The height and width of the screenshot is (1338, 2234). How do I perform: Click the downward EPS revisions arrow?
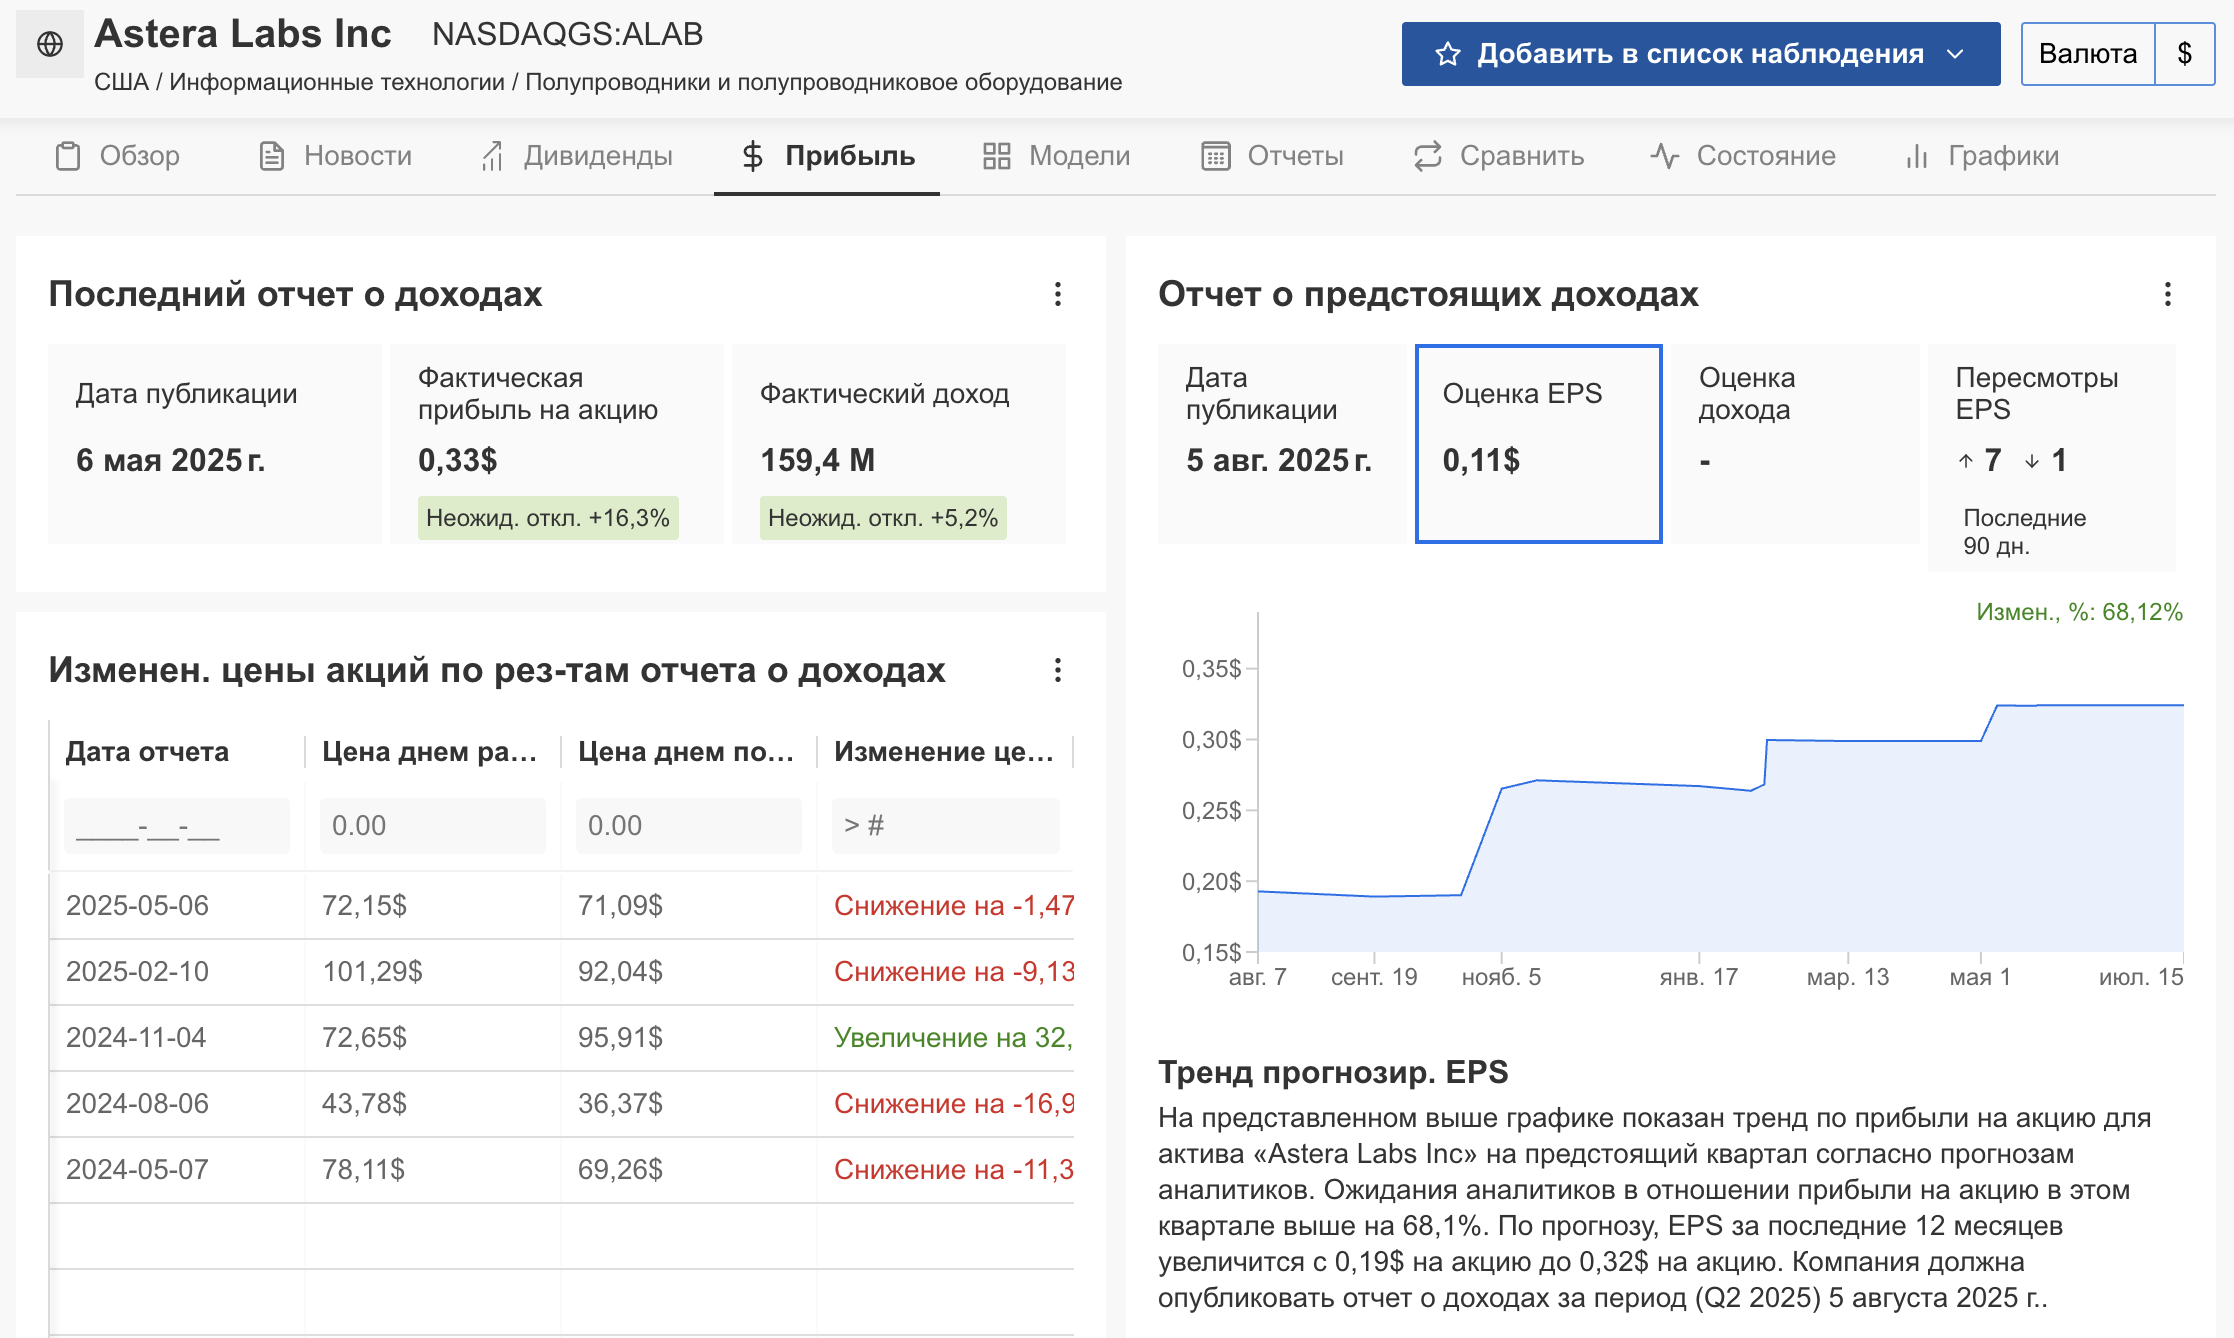click(x=2032, y=461)
